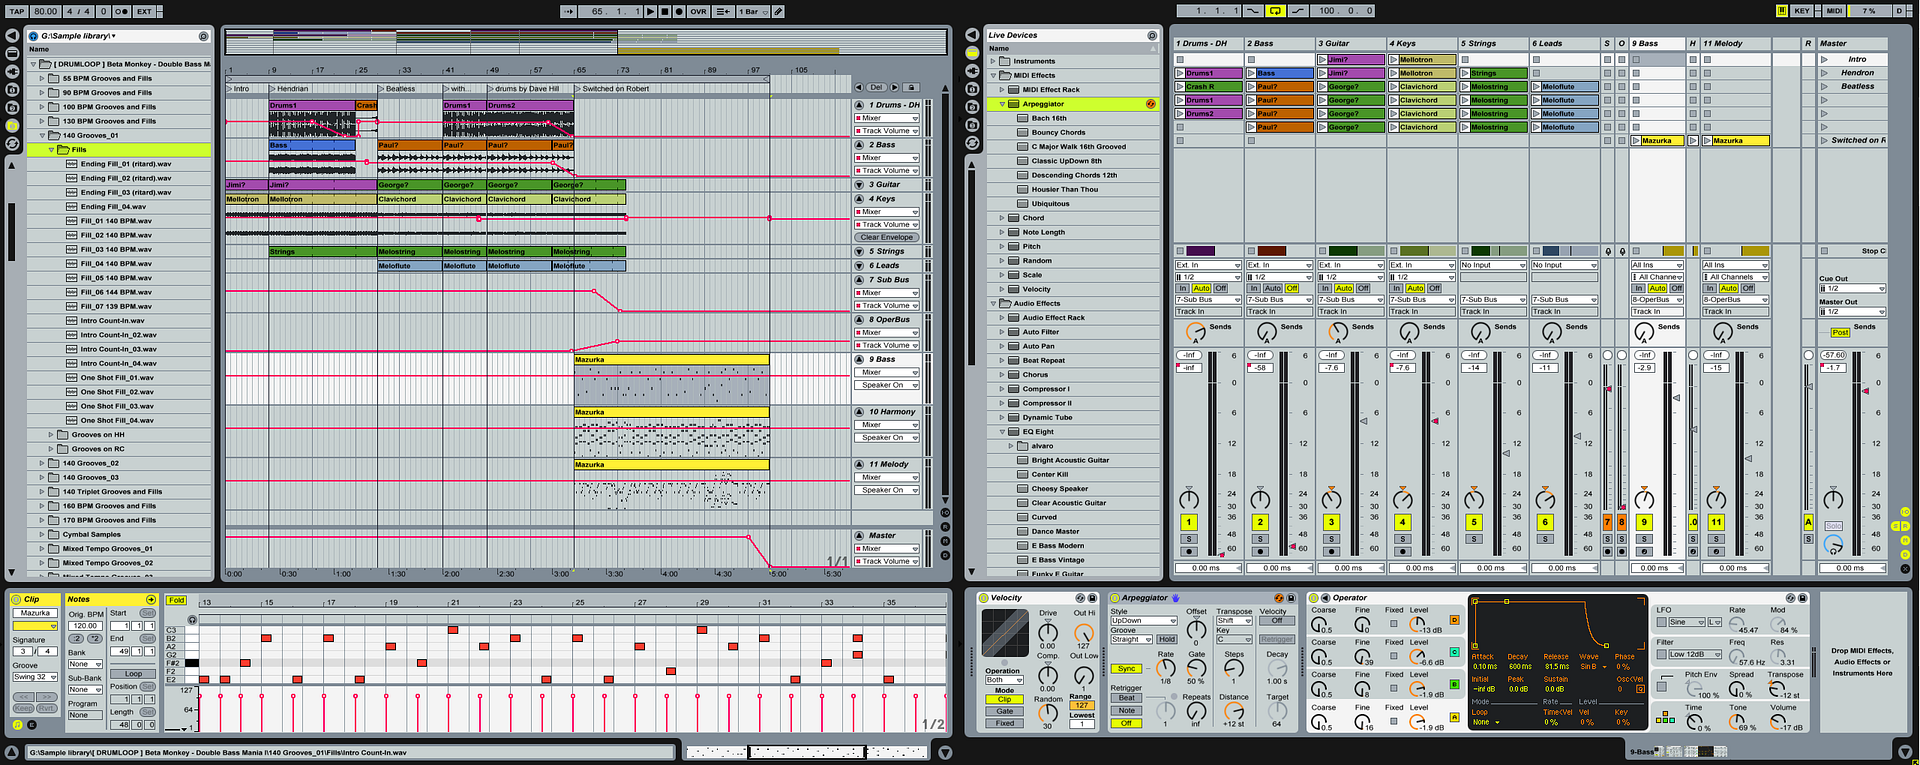Toggle Arpeggiator Hold button

1166,639
